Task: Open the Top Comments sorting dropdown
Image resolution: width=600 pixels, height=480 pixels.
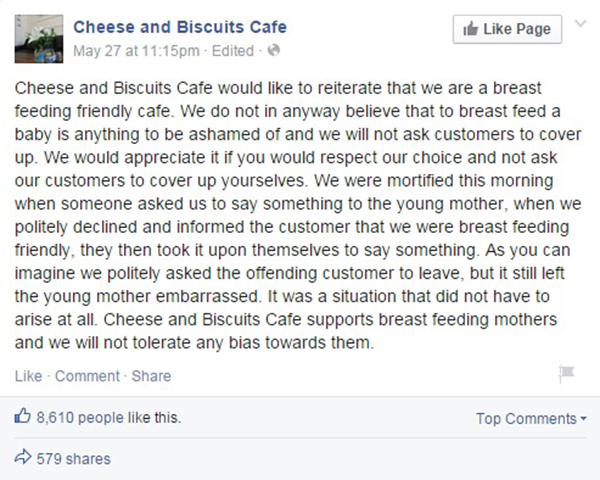Action: 527,419
